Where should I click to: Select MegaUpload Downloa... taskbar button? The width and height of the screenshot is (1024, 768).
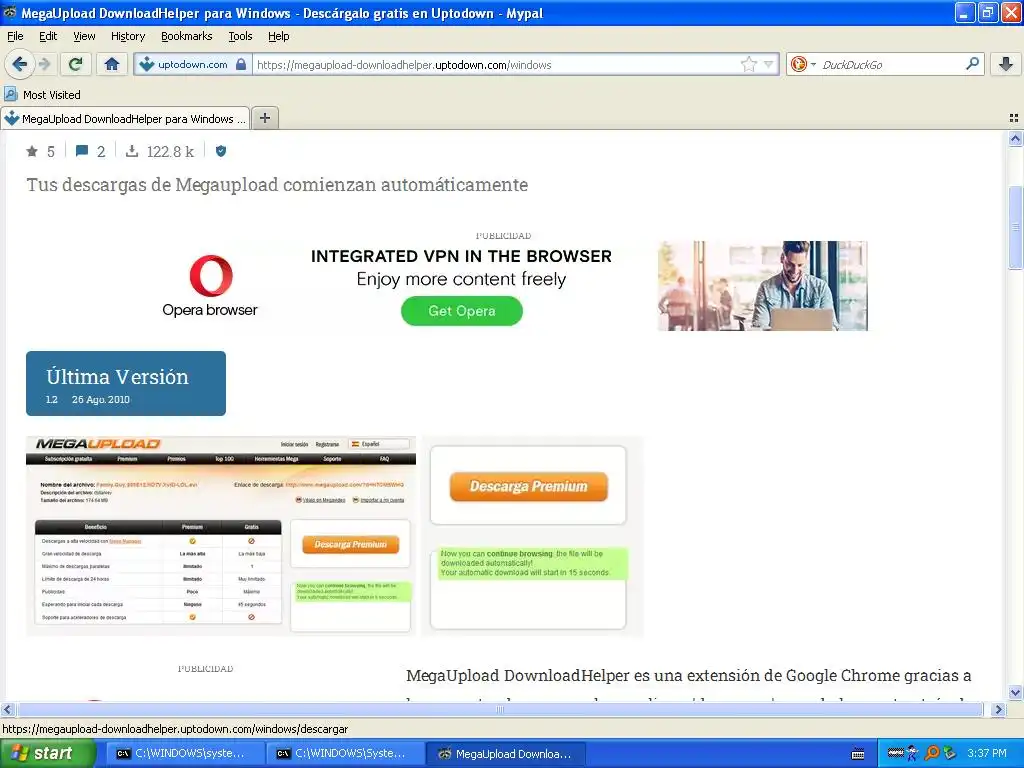click(x=505, y=754)
